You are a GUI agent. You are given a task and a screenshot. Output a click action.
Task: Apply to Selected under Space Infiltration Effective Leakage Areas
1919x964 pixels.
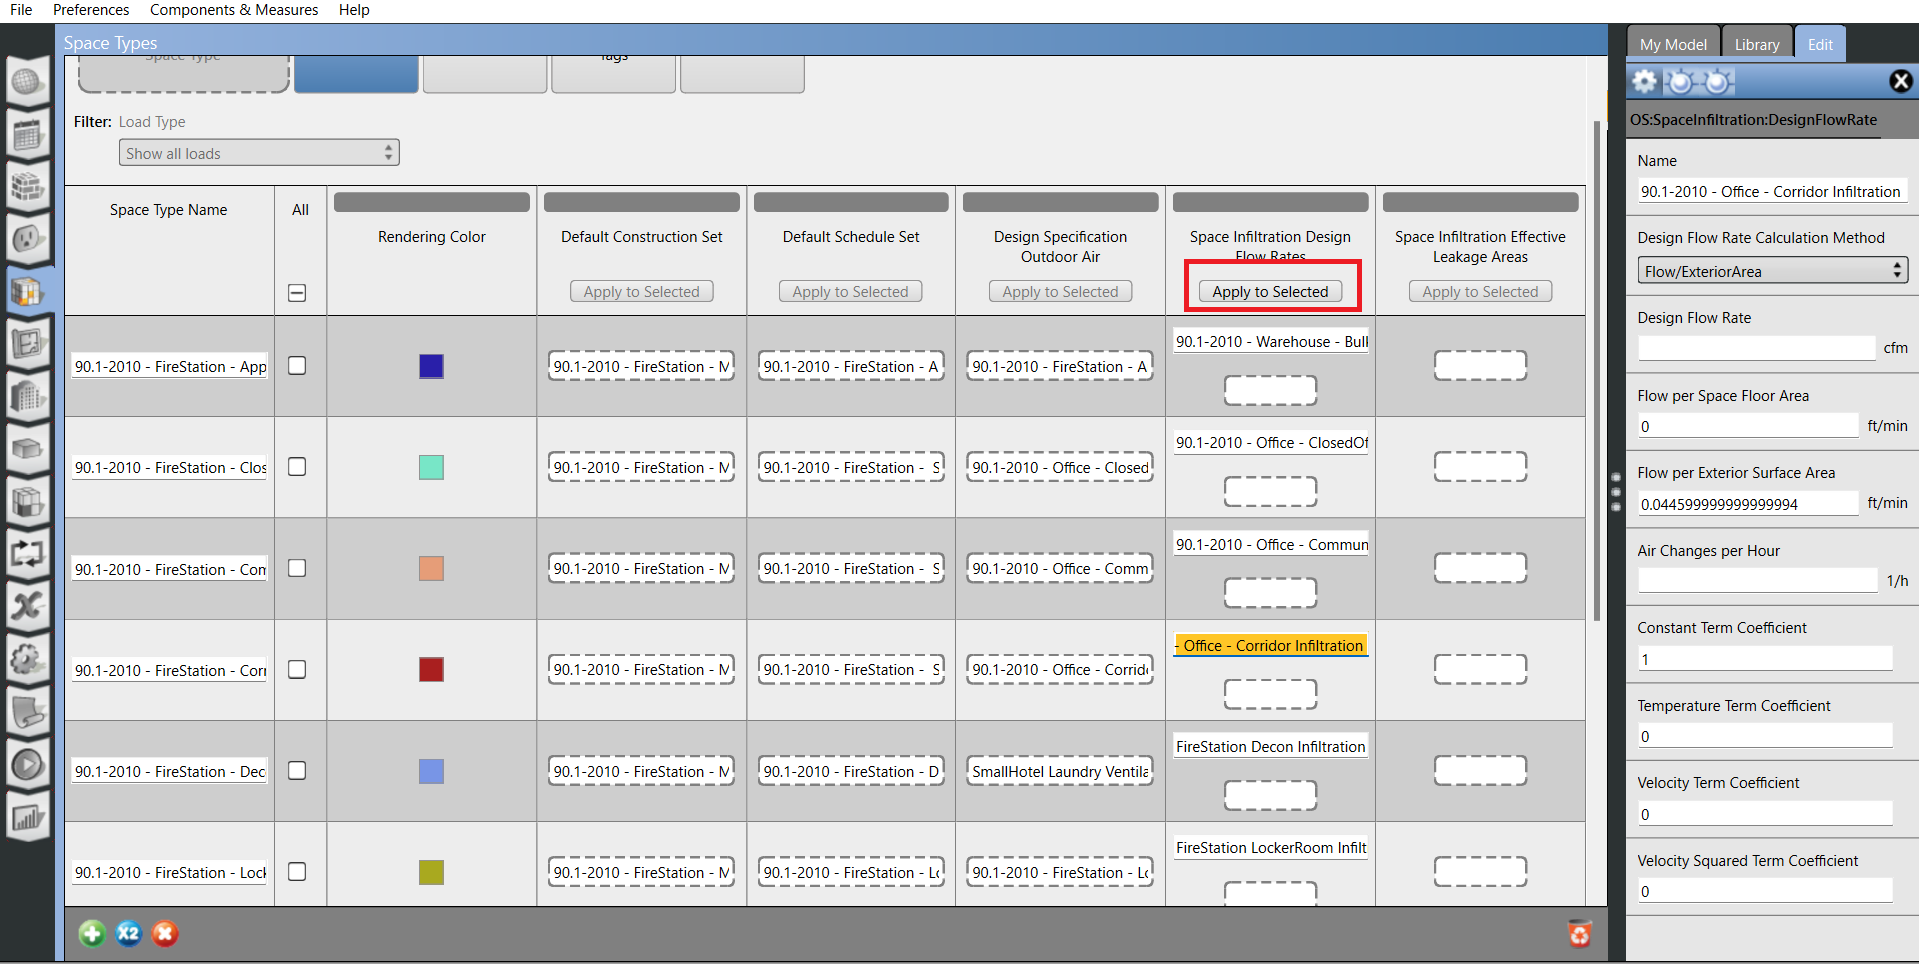pos(1481,292)
